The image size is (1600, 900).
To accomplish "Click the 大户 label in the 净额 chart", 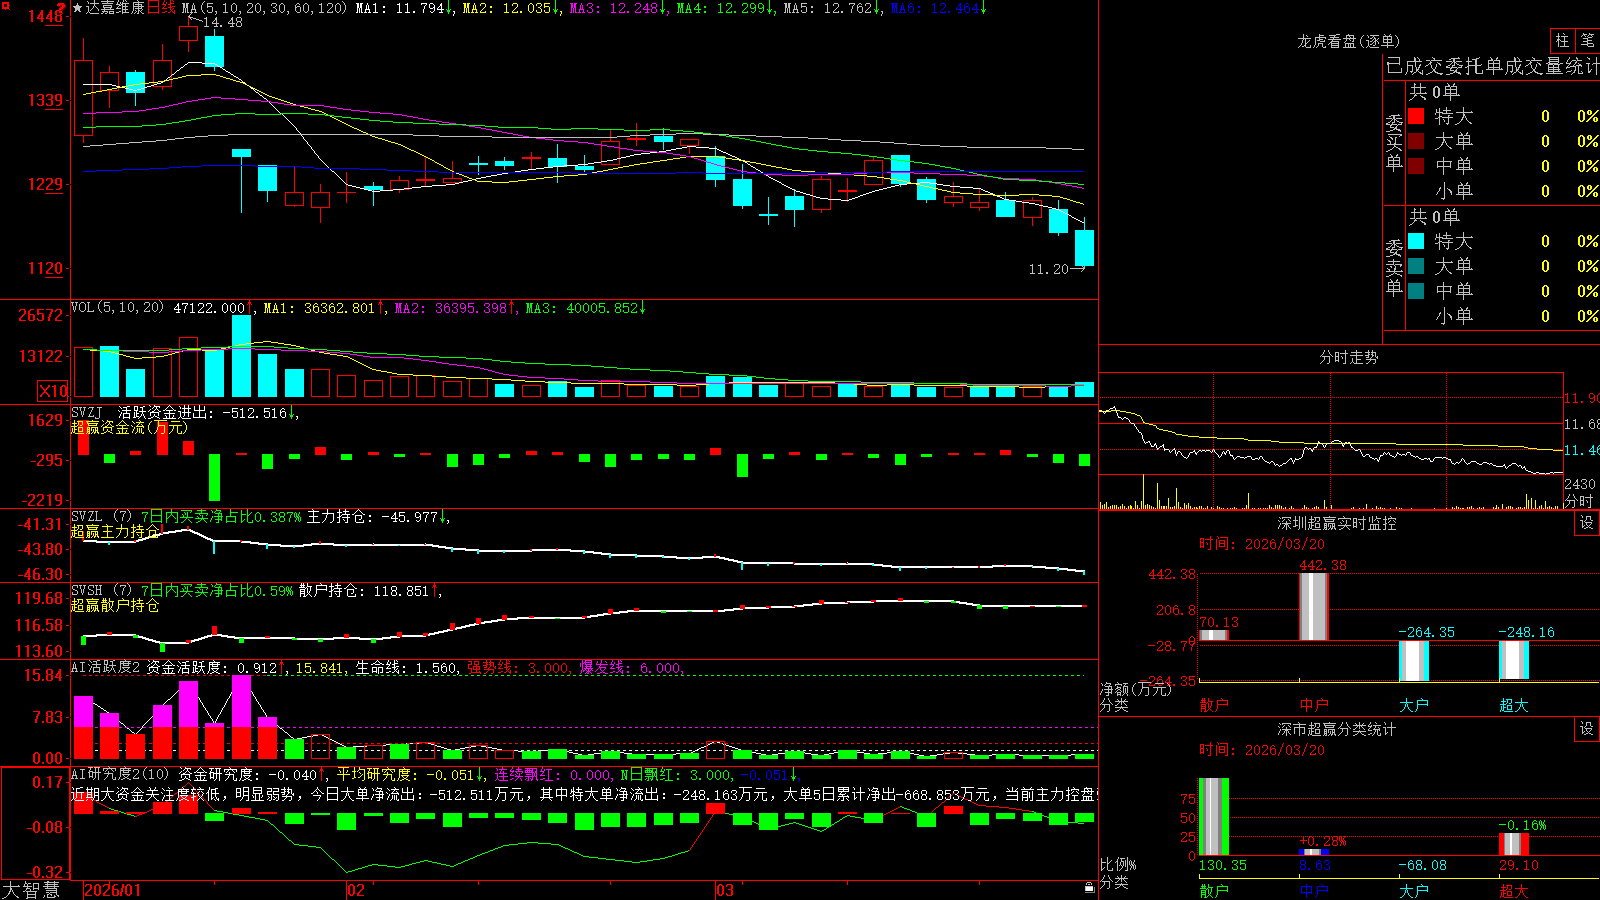I will [1414, 705].
